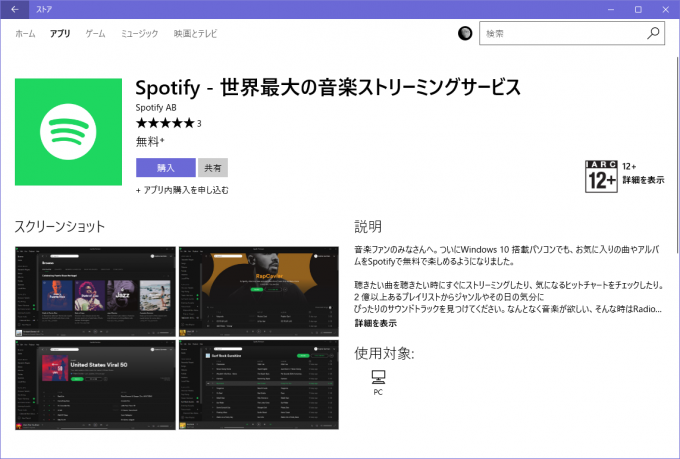The height and width of the screenshot is (459, 680).
Task: Open the user account avatar
Action: 465,33
